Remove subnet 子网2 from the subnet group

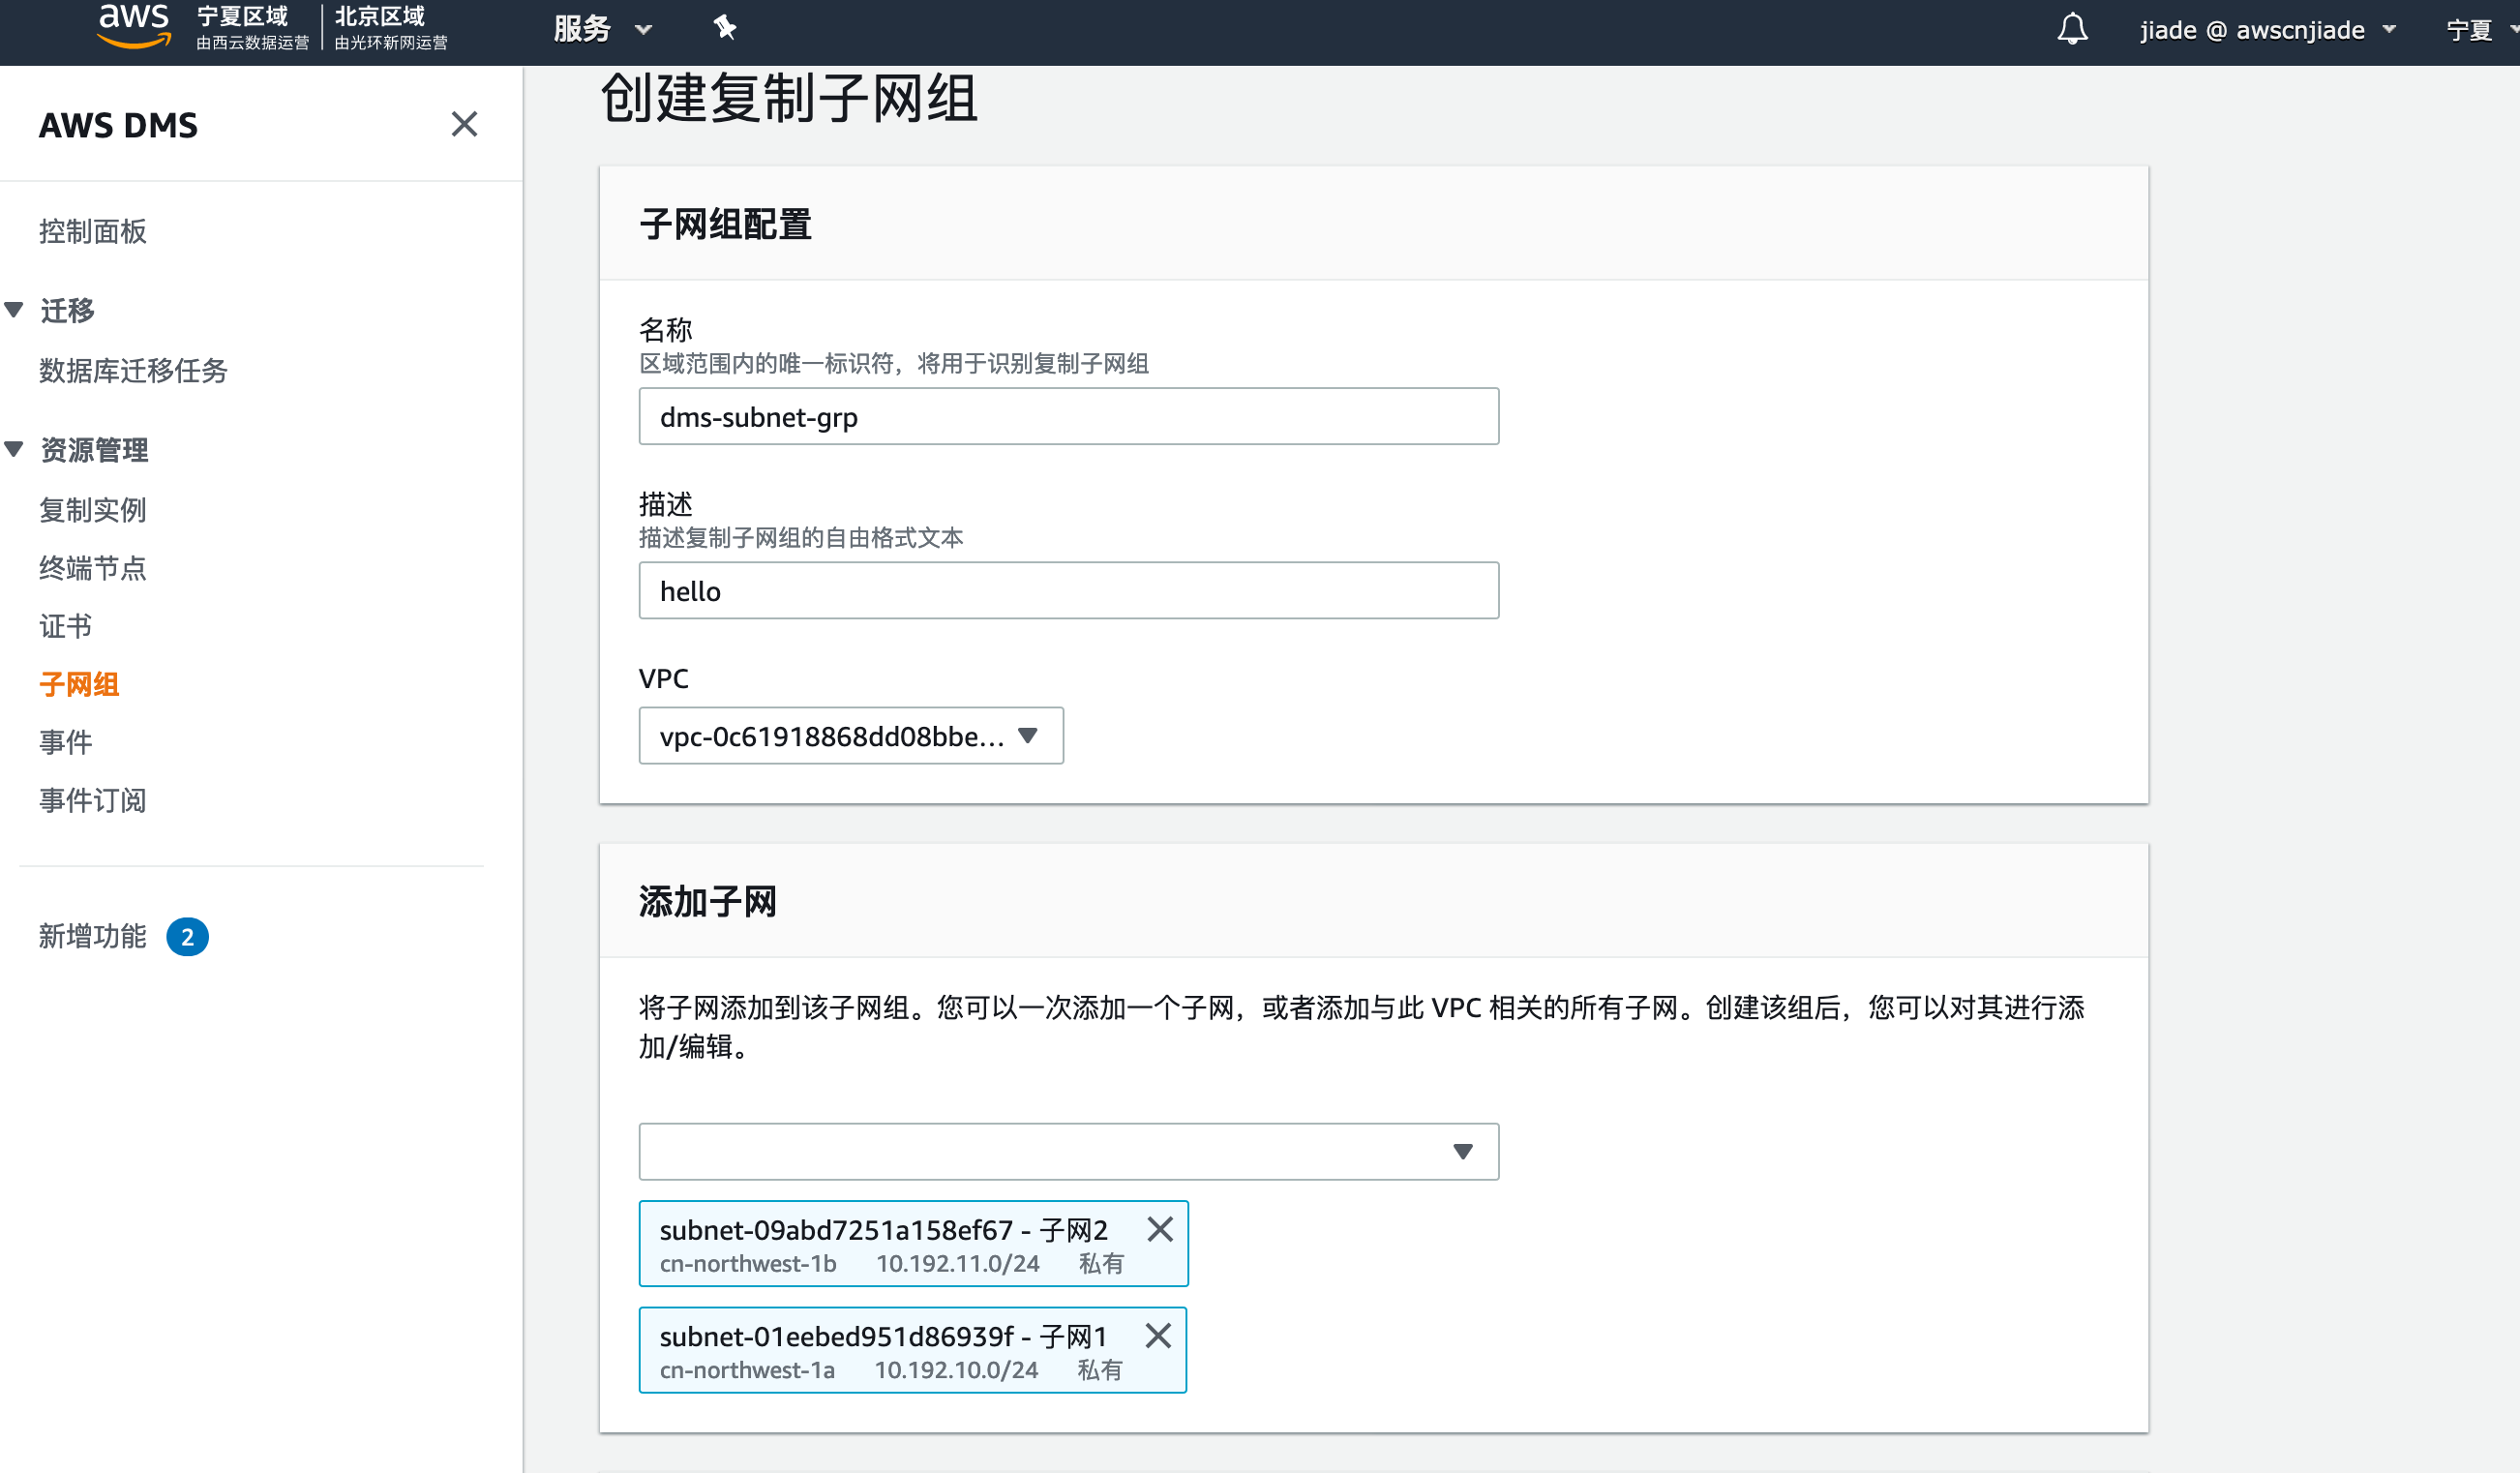click(x=1160, y=1229)
